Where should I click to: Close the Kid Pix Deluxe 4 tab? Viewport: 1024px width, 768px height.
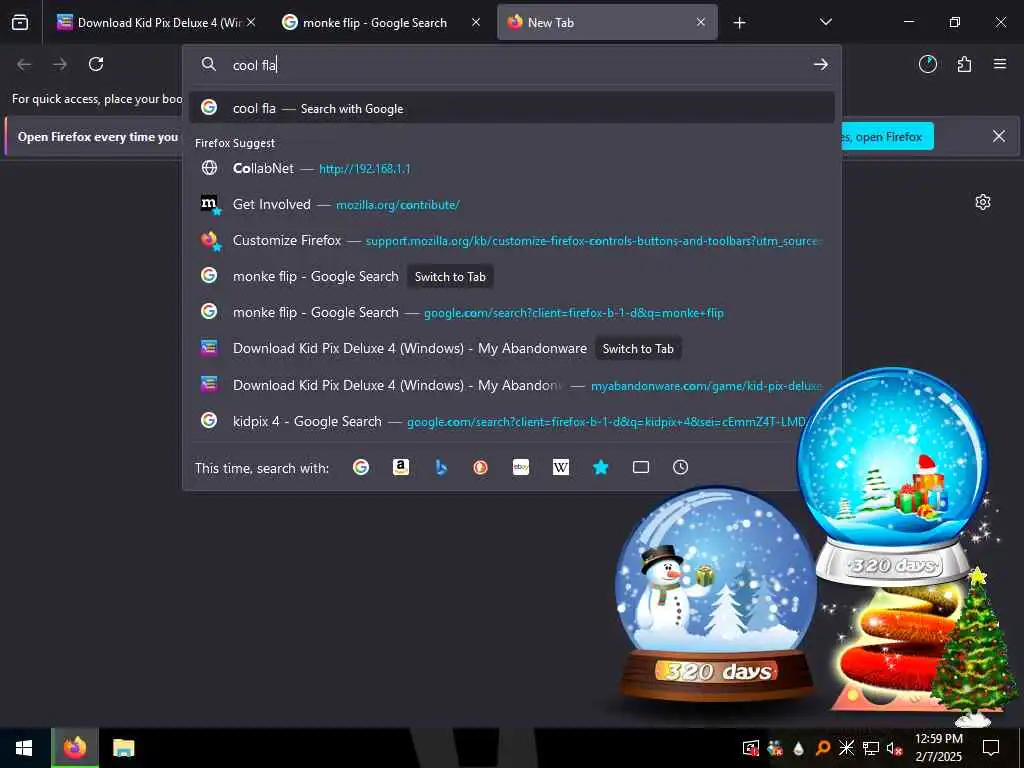(251, 22)
